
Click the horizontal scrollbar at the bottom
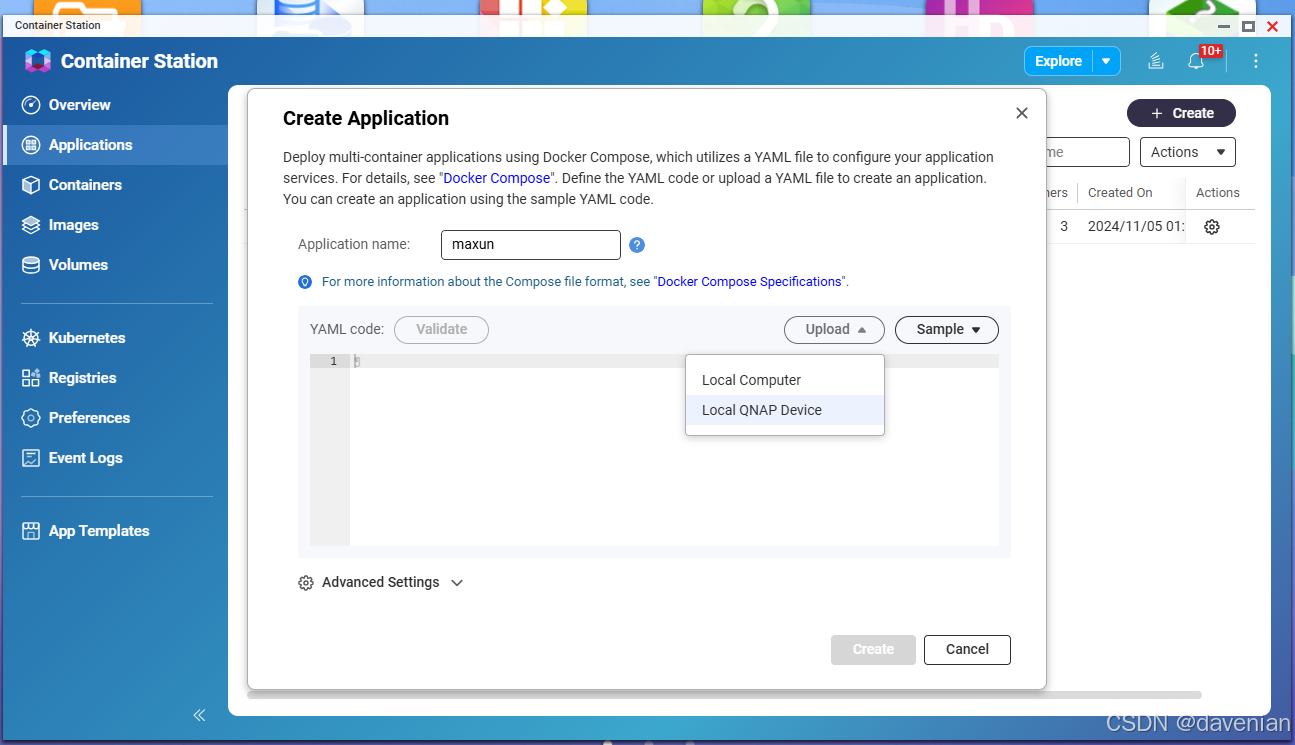724,695
